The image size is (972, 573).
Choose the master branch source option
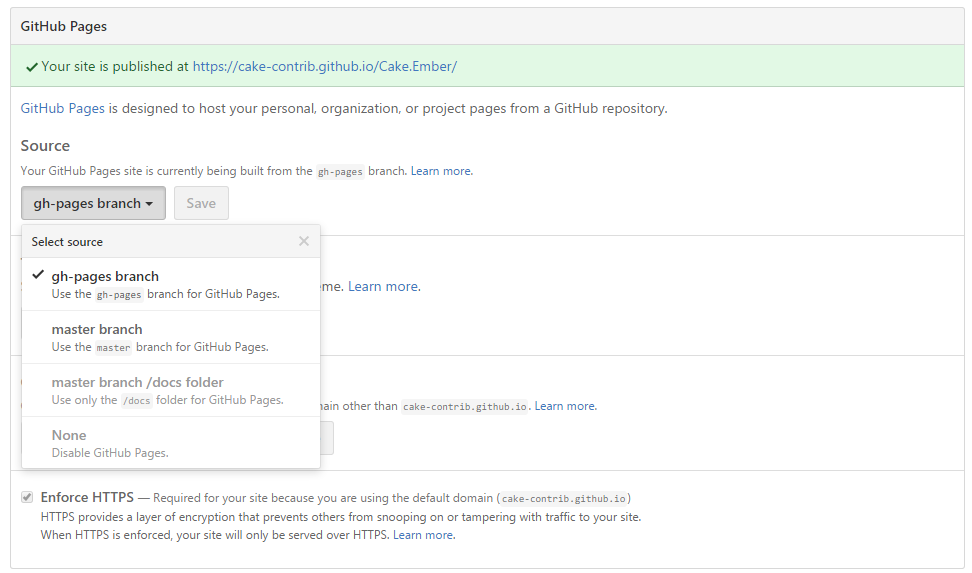[171, 337]
